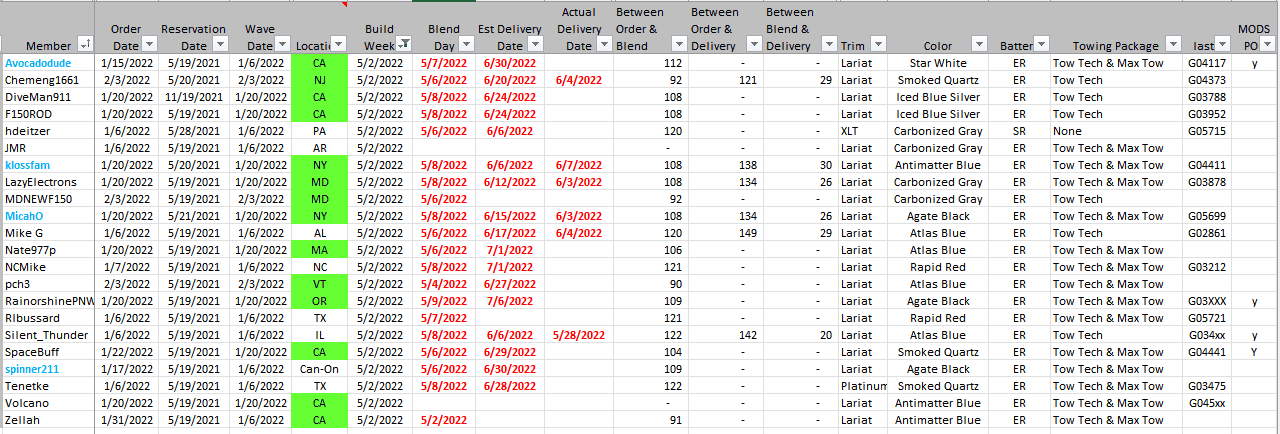Open the Member column sort dropdown
The width and height of the screenshot is (1280, 434).
pos(85,45)
